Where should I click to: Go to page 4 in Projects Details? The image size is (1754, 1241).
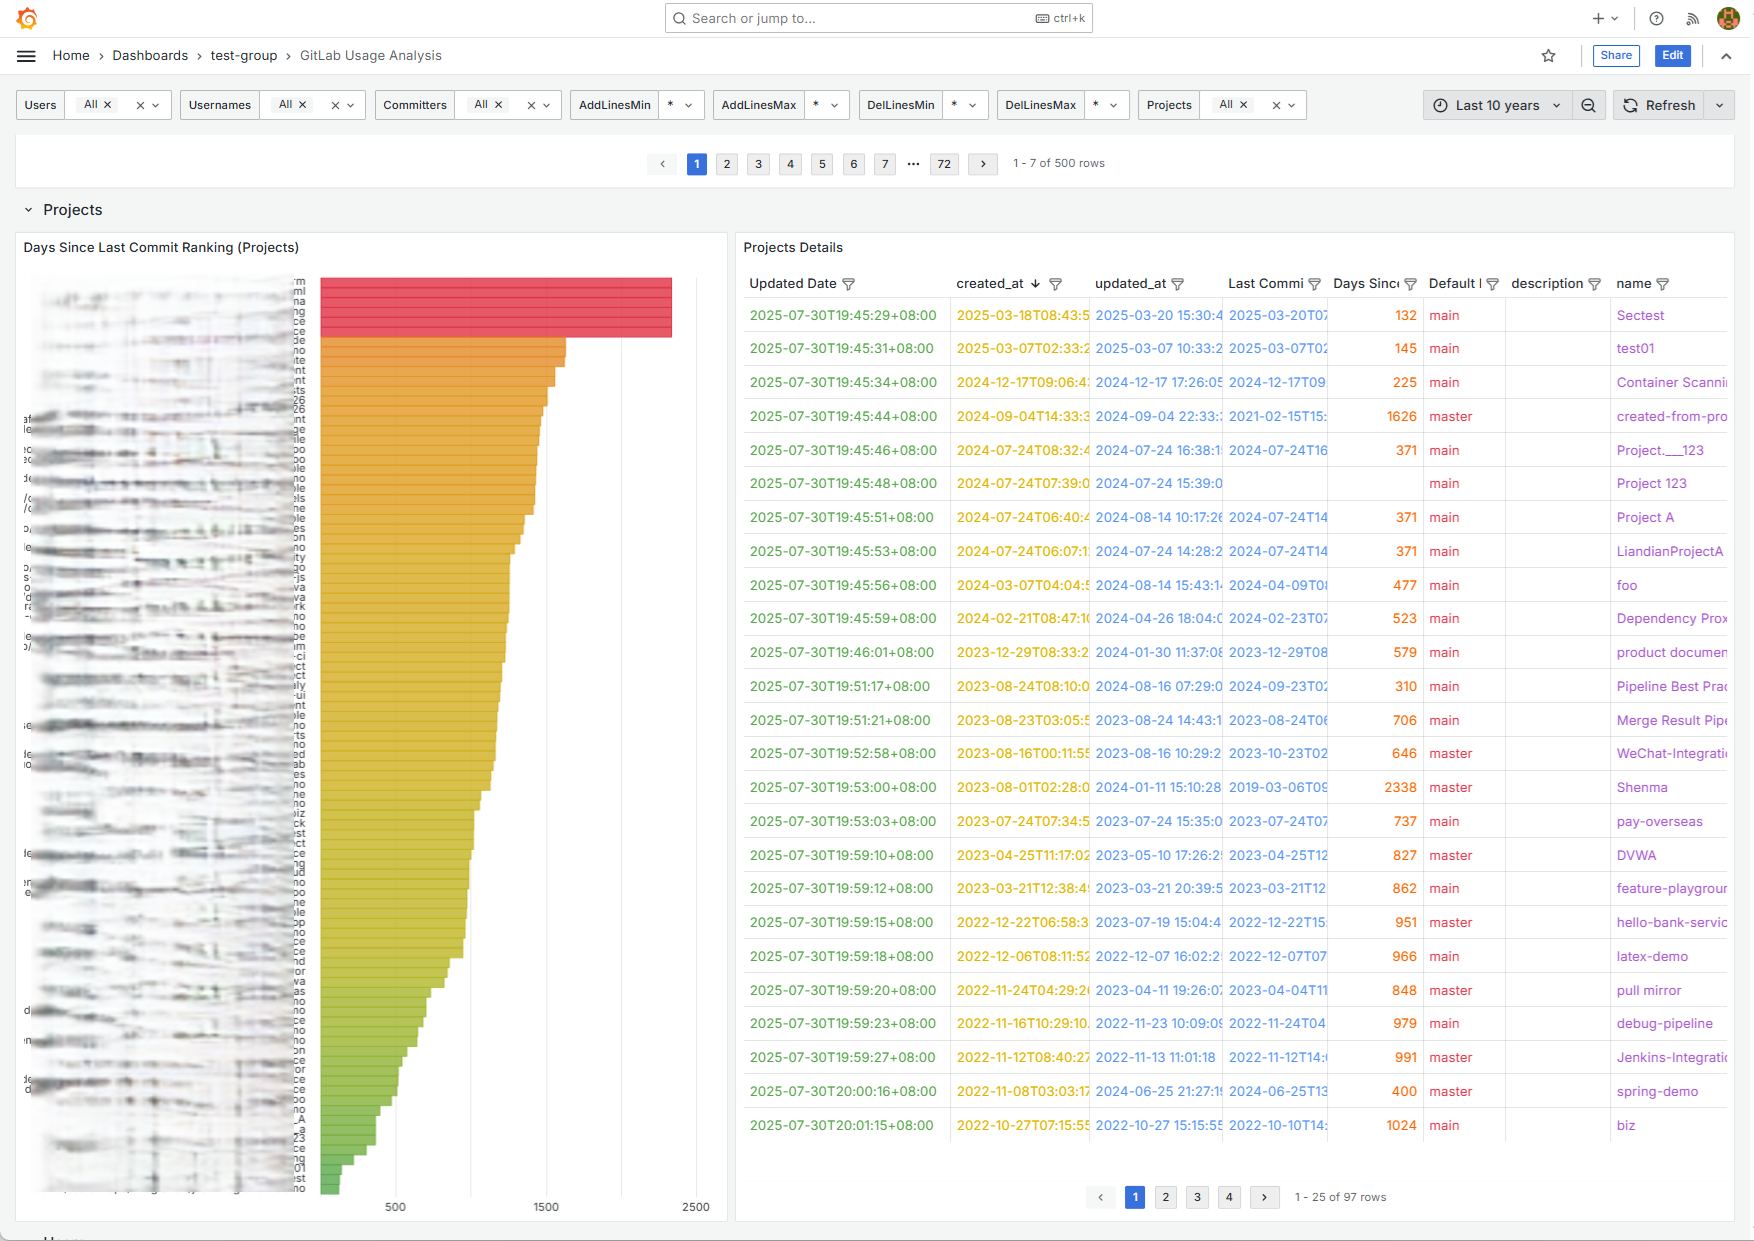click(x=1229, y=1197)
